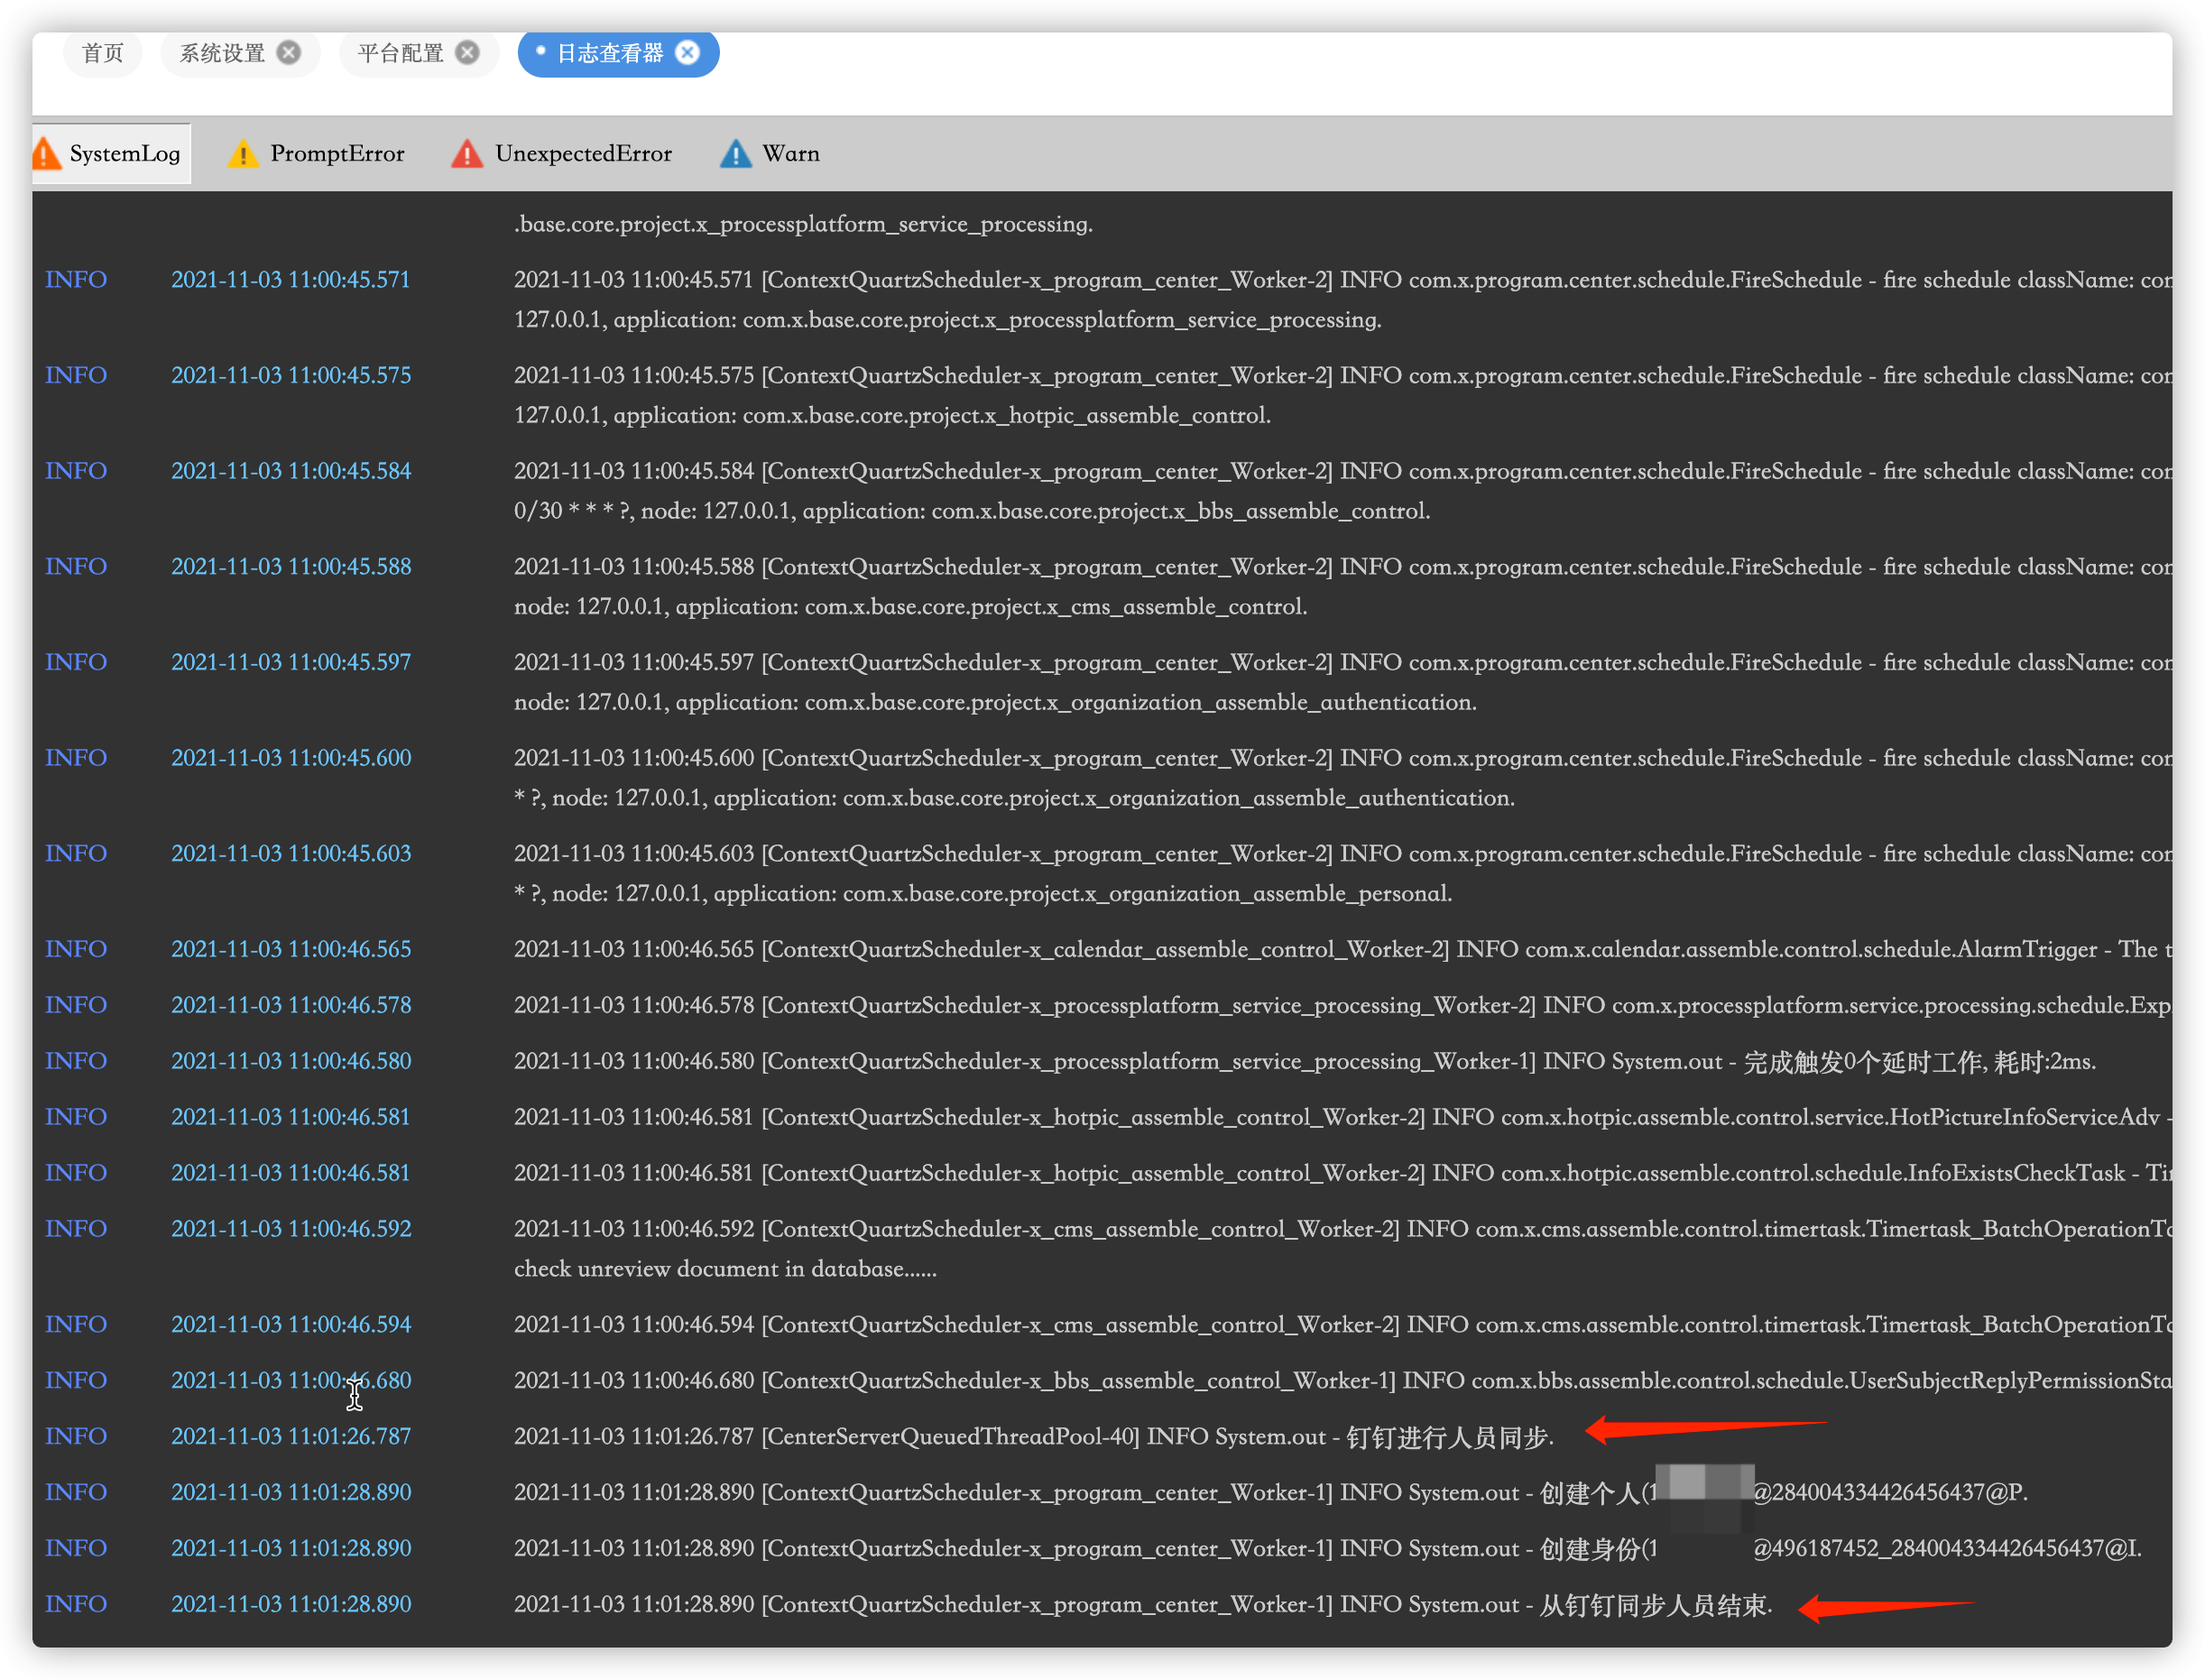
Task: Close the 平台配置 tab using its X
Action: tap(467, 53)
